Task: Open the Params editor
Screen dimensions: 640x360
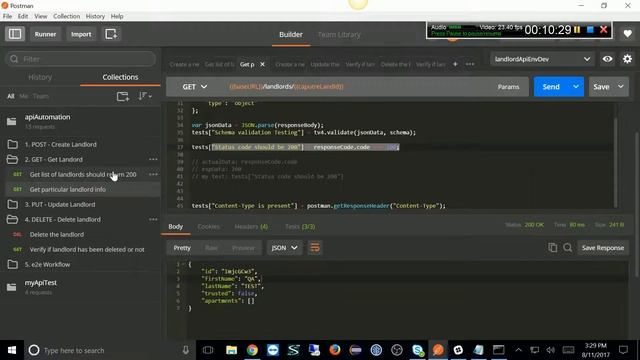Action: [x=508, y=87]
